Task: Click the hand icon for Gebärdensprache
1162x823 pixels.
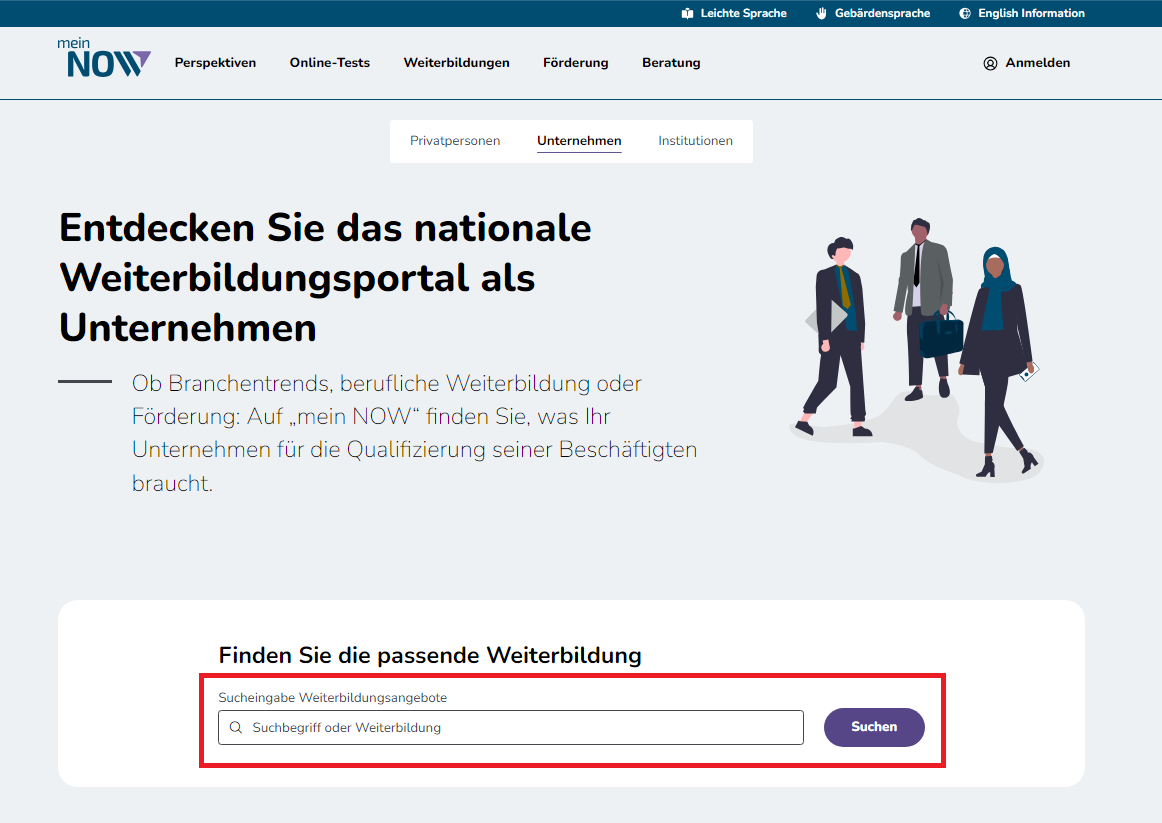Action: [x=822, y=14]
